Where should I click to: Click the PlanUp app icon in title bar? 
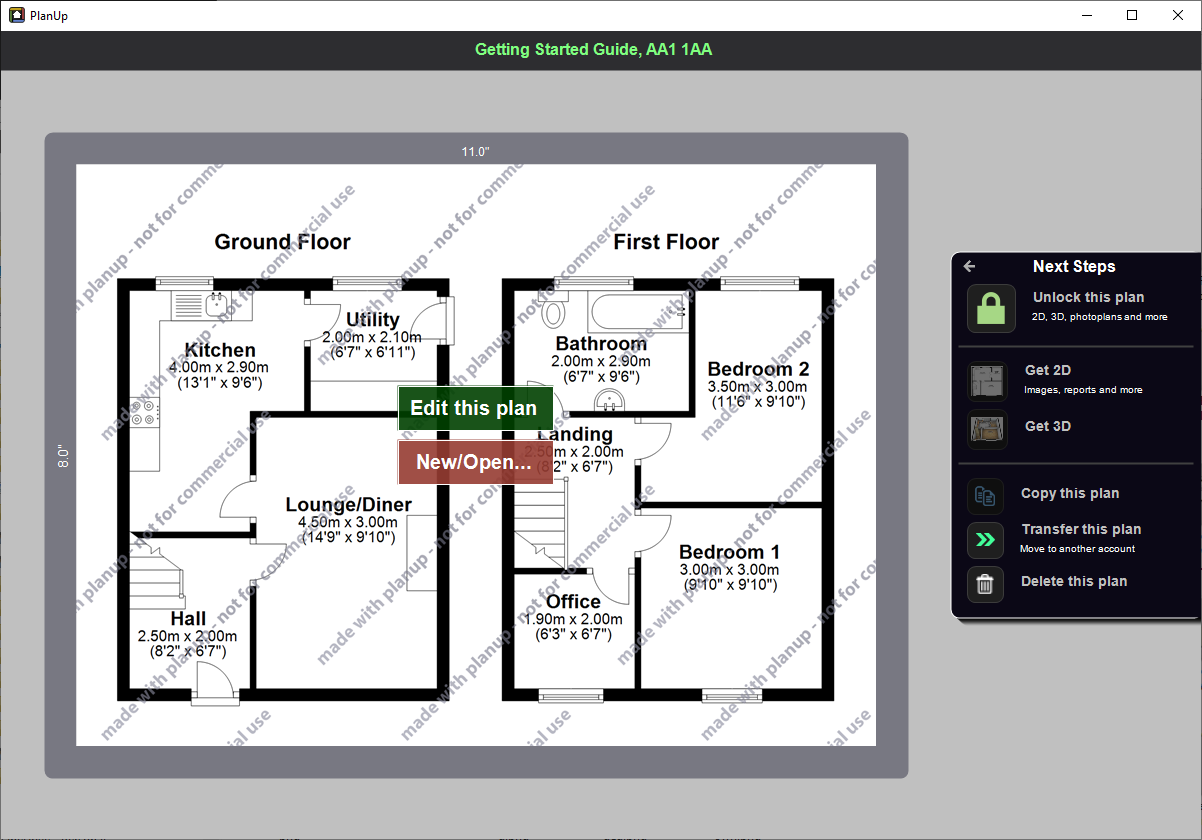(16, 15)
